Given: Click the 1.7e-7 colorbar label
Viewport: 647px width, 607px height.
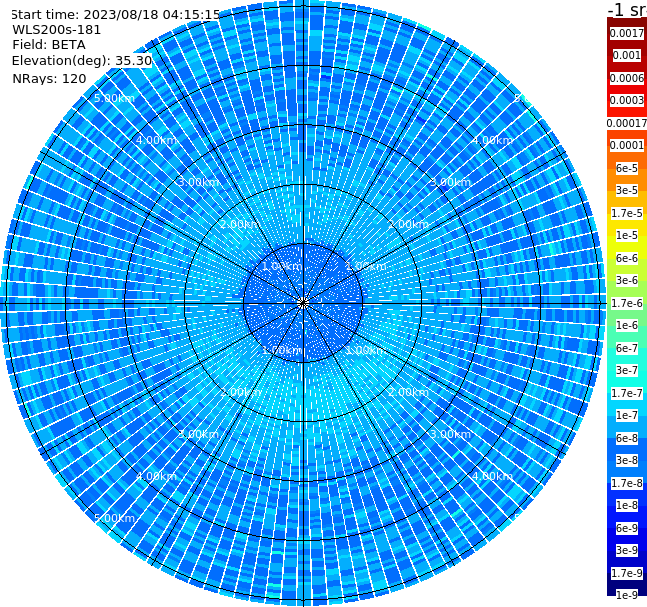Looking at the screenshot, I should coord(627,393).
